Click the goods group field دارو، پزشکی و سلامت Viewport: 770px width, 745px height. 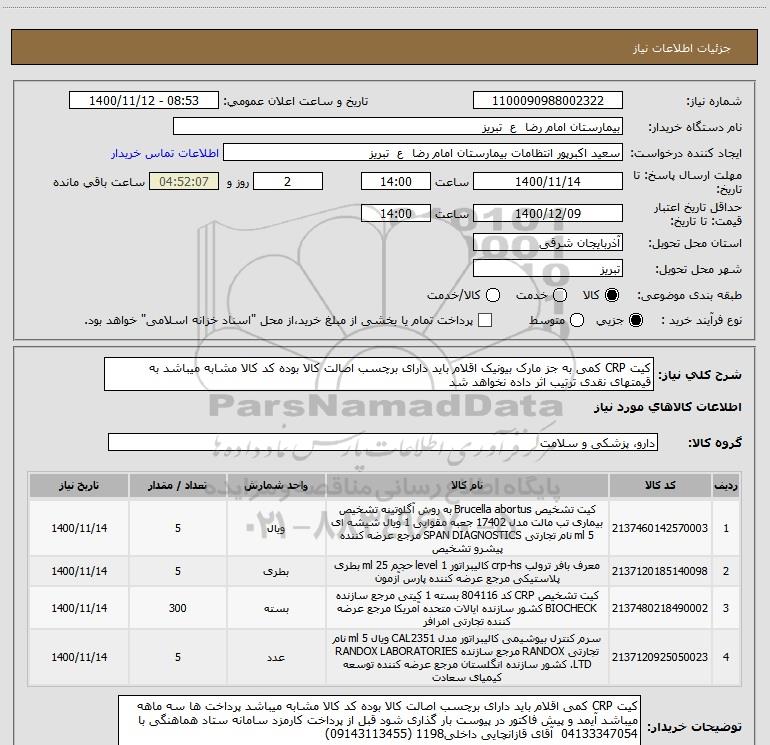pos(383,442)
